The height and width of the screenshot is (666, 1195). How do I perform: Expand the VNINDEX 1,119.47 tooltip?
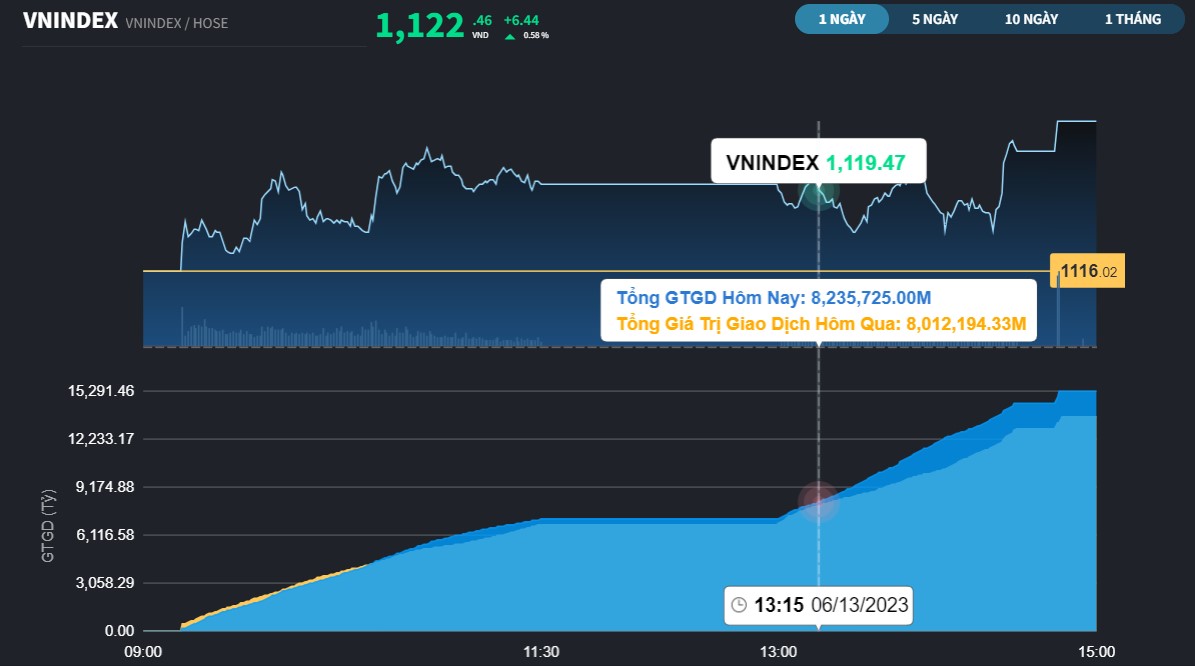818,161
